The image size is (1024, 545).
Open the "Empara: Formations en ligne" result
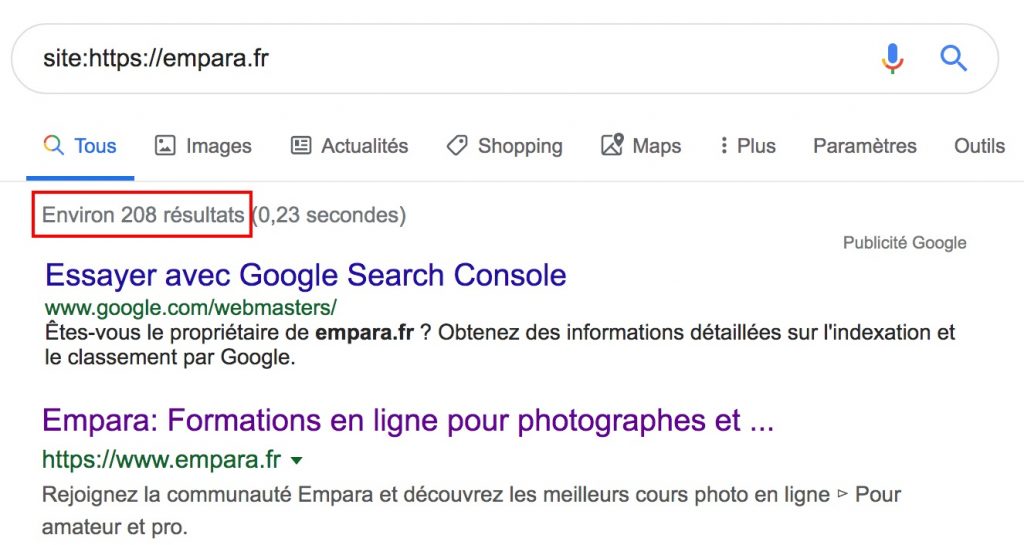(x=408, y=420)
